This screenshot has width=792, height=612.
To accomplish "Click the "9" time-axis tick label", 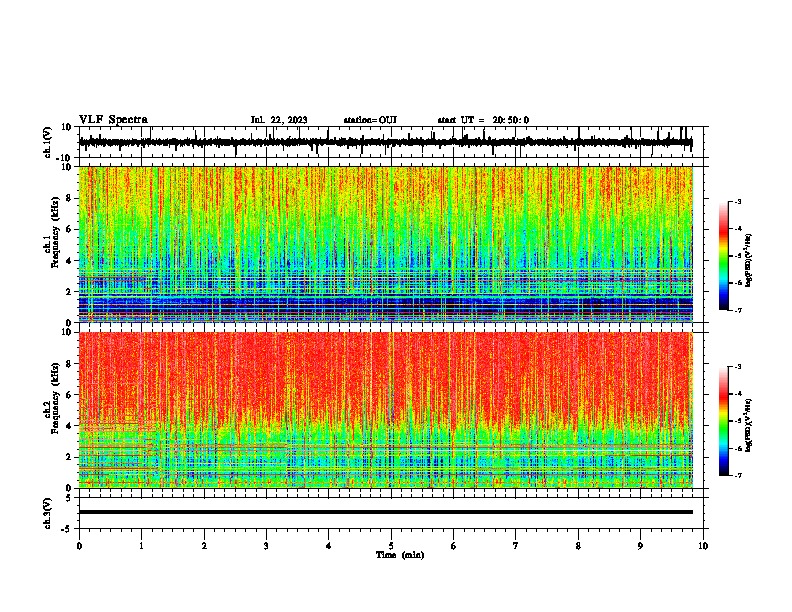I will tap(641, 546).
